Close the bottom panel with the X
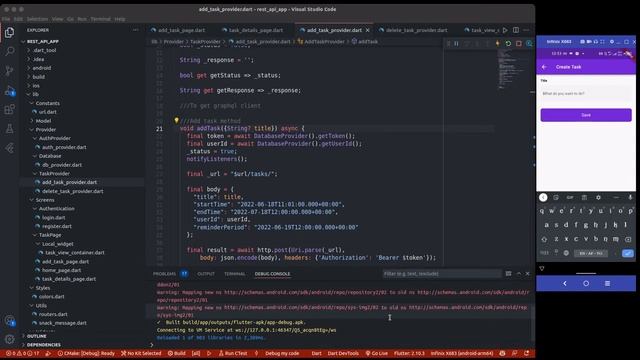 pyautogui.click(x=527, y=274)
